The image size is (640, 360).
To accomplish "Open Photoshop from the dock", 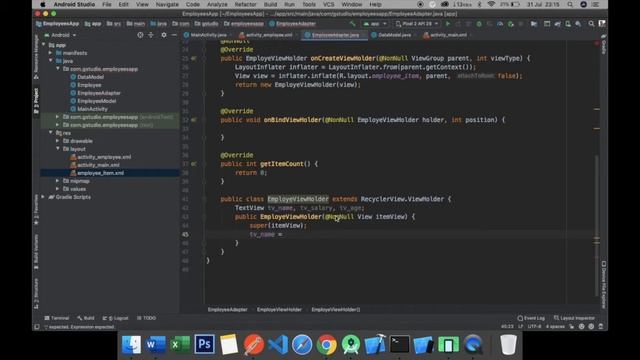I will coord(204,344).
